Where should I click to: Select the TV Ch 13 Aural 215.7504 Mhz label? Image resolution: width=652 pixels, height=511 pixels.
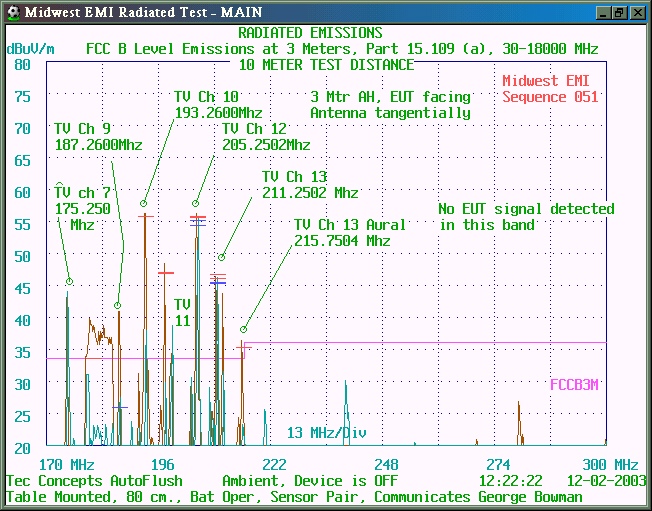click(x=342, y=232)
